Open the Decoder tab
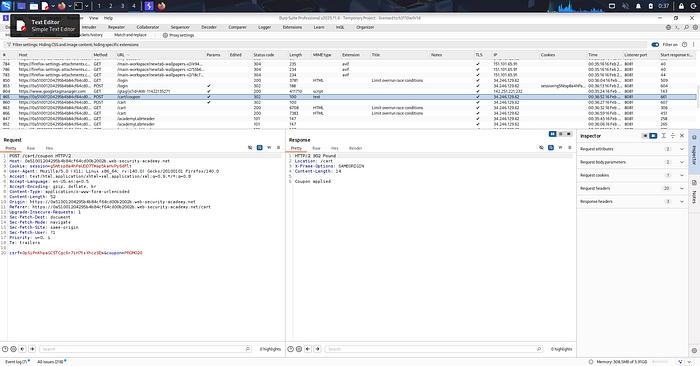This screenshot has height=366, width=700. tap(208, 27)
